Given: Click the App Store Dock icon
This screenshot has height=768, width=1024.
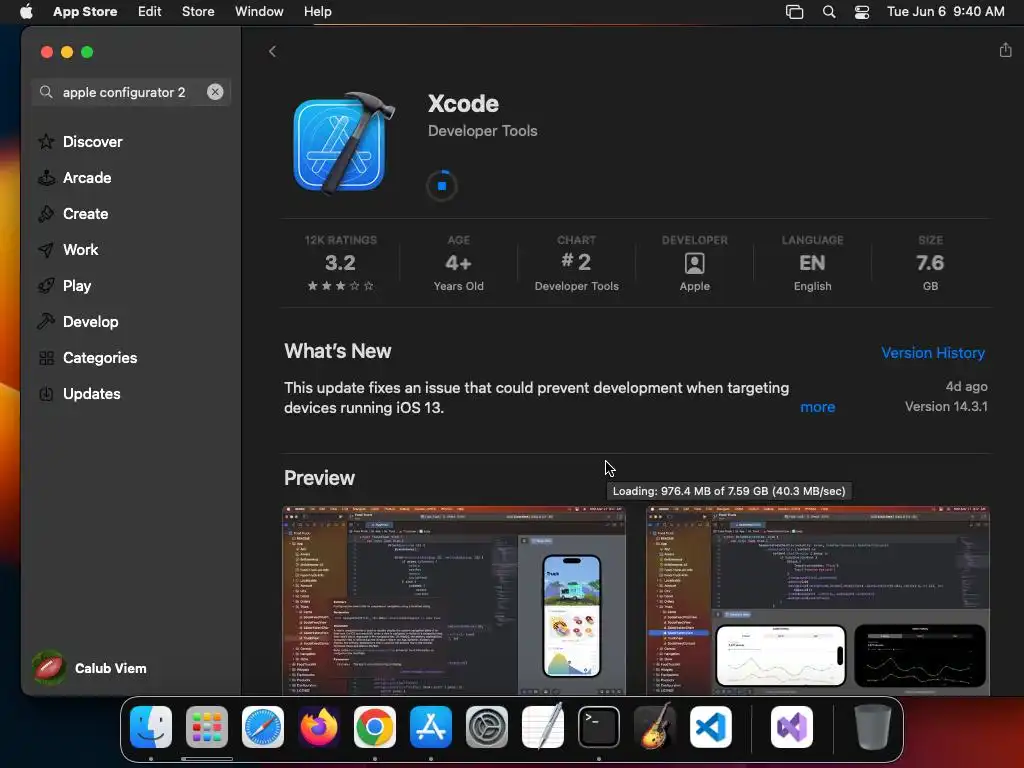Looking at the screenshot, I should tap(431, 727).
